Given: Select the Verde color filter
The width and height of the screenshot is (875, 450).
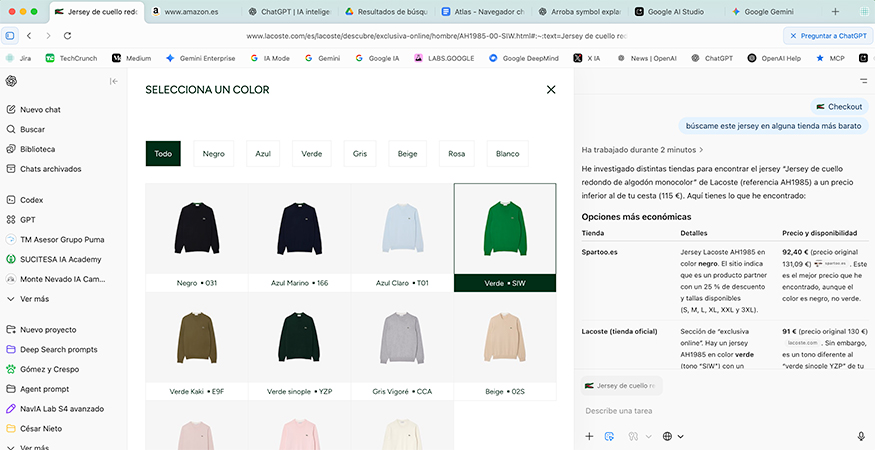Looking at the screenshot, I should point(312,154).
